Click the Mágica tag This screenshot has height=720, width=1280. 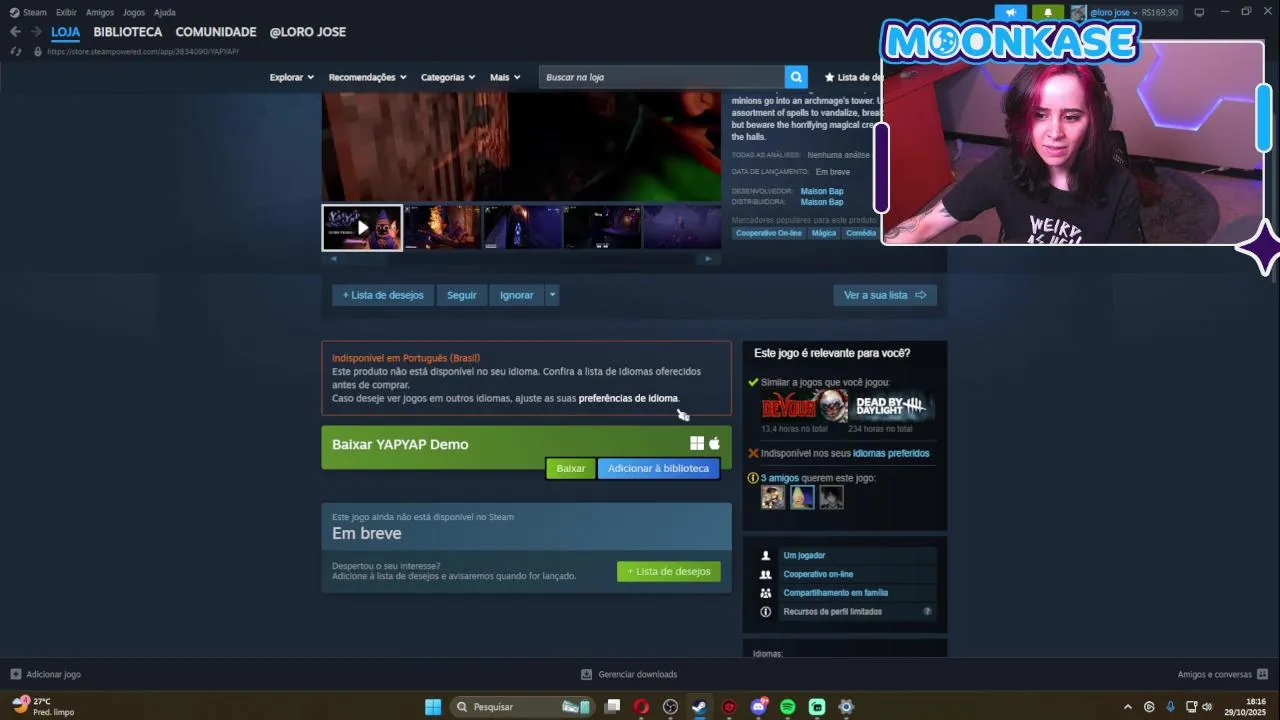[x=824, y=233]
